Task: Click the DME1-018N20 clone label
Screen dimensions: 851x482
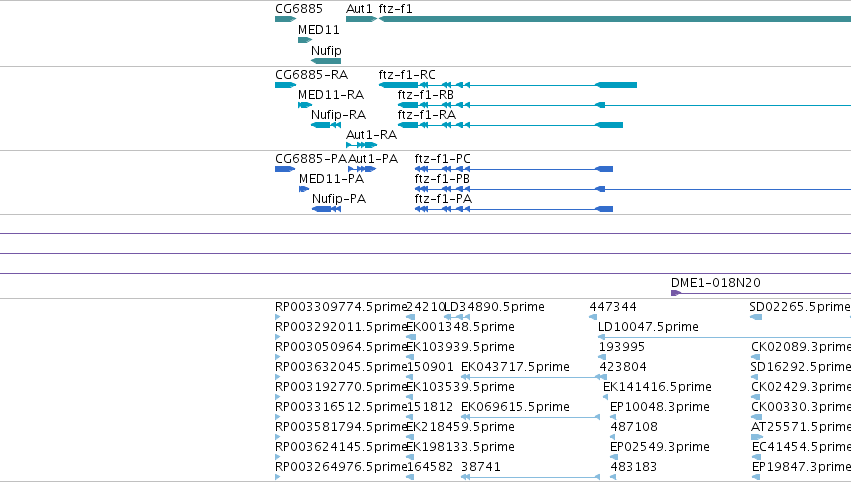Action: coord(716,283)
